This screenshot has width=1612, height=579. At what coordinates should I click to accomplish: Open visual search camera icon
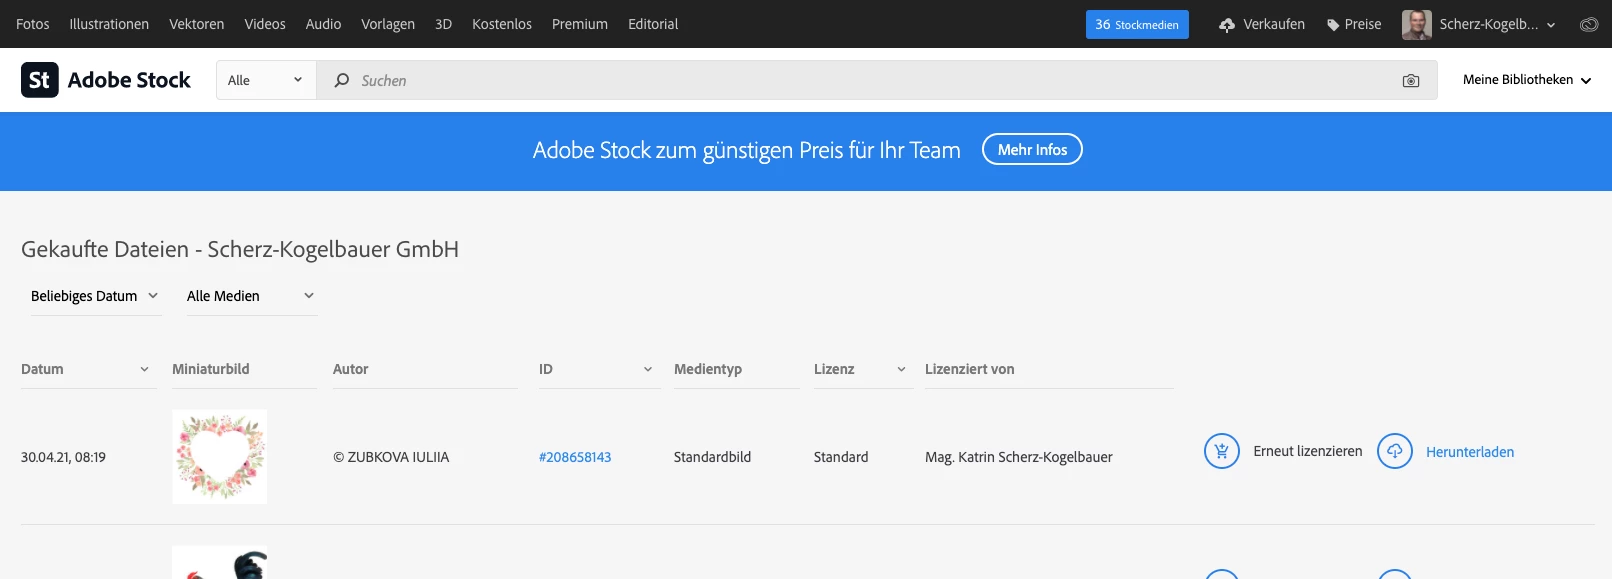click(1411, 81)
